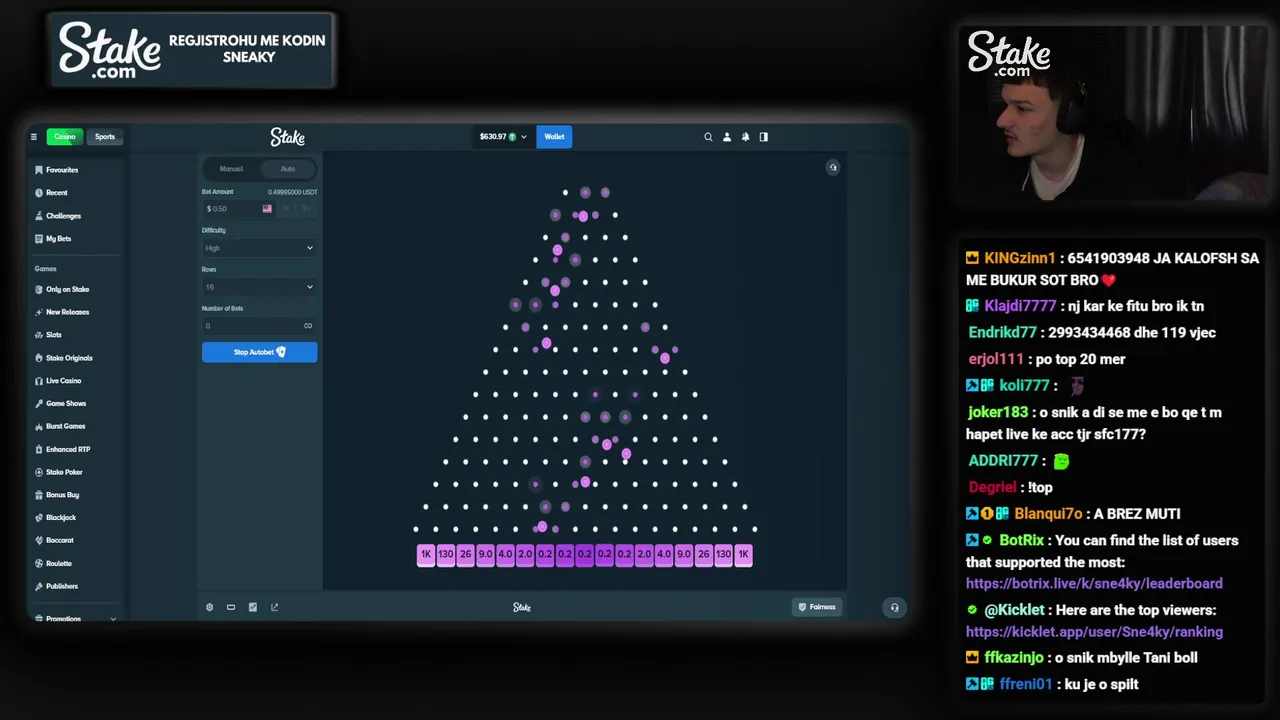Click the game sound icon above Plinko board

(833, 168)
